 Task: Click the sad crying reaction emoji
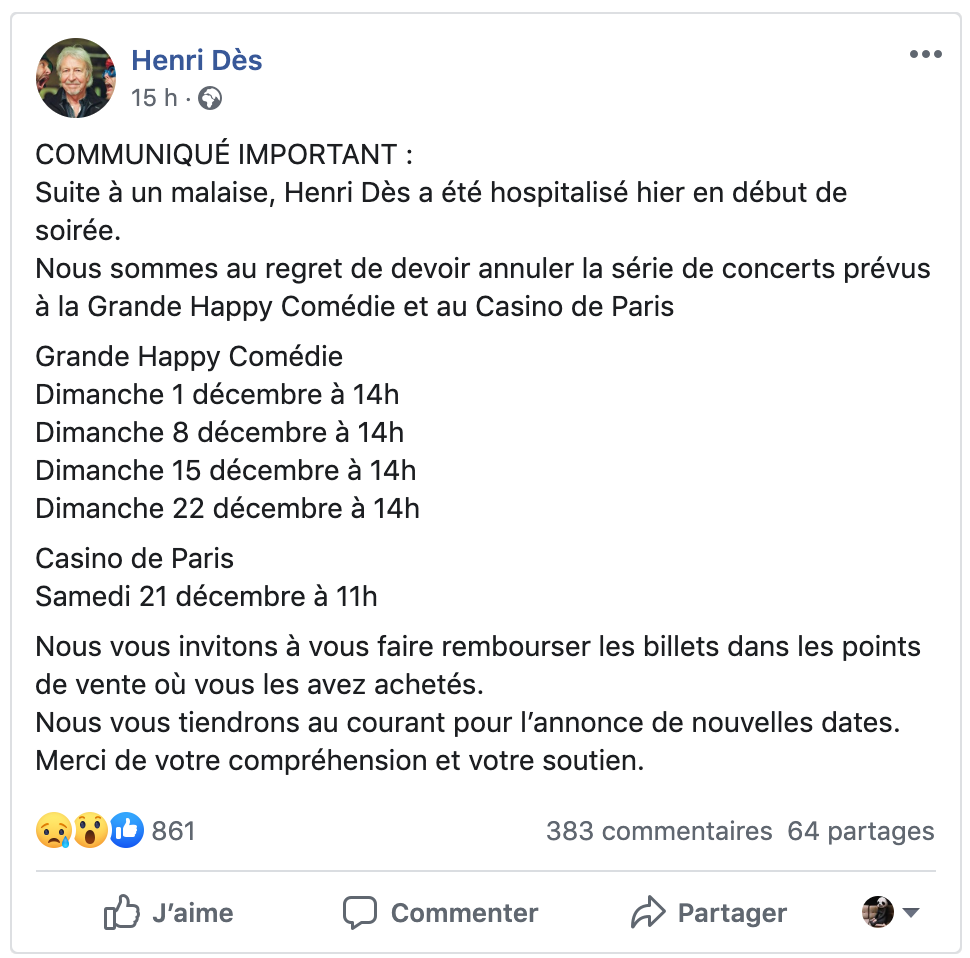[54, 830]
